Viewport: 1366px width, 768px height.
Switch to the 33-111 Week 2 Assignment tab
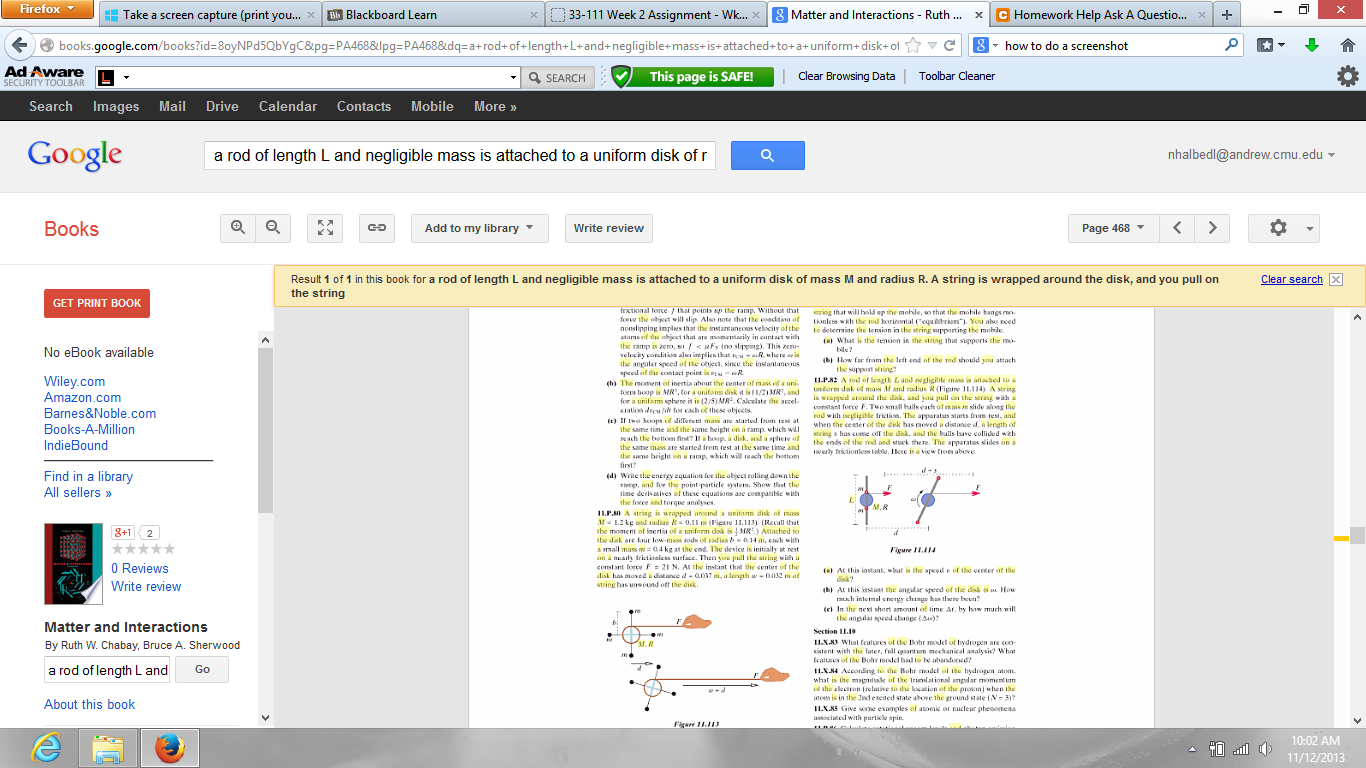tap(657, 15)
